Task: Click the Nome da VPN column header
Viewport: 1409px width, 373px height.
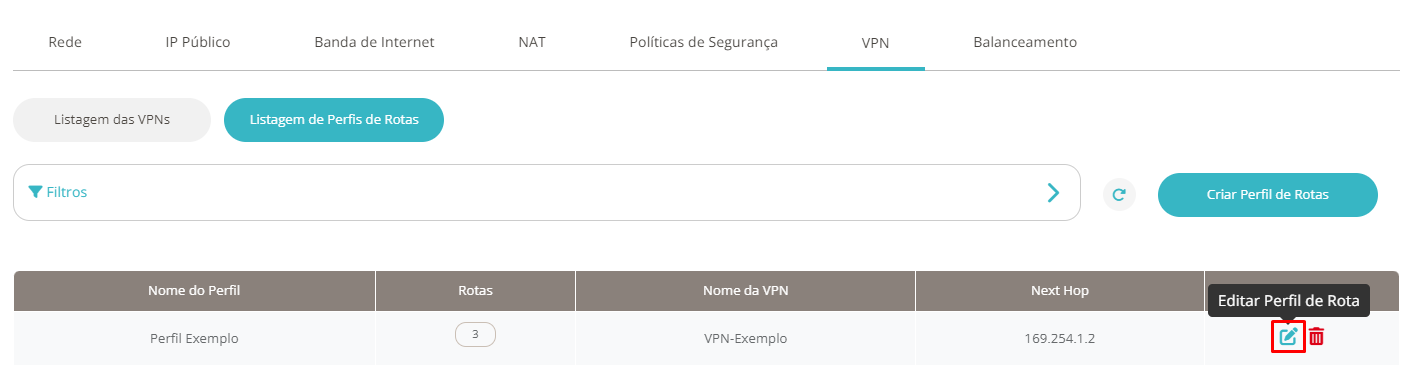Action: point(745,291)
